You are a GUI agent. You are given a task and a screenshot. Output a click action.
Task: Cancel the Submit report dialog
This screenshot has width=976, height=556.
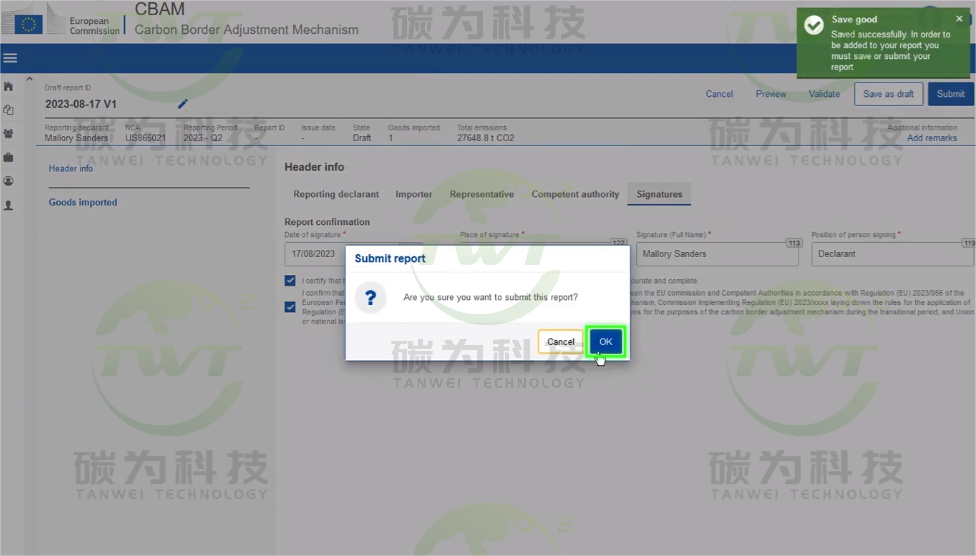click(560, 342)
